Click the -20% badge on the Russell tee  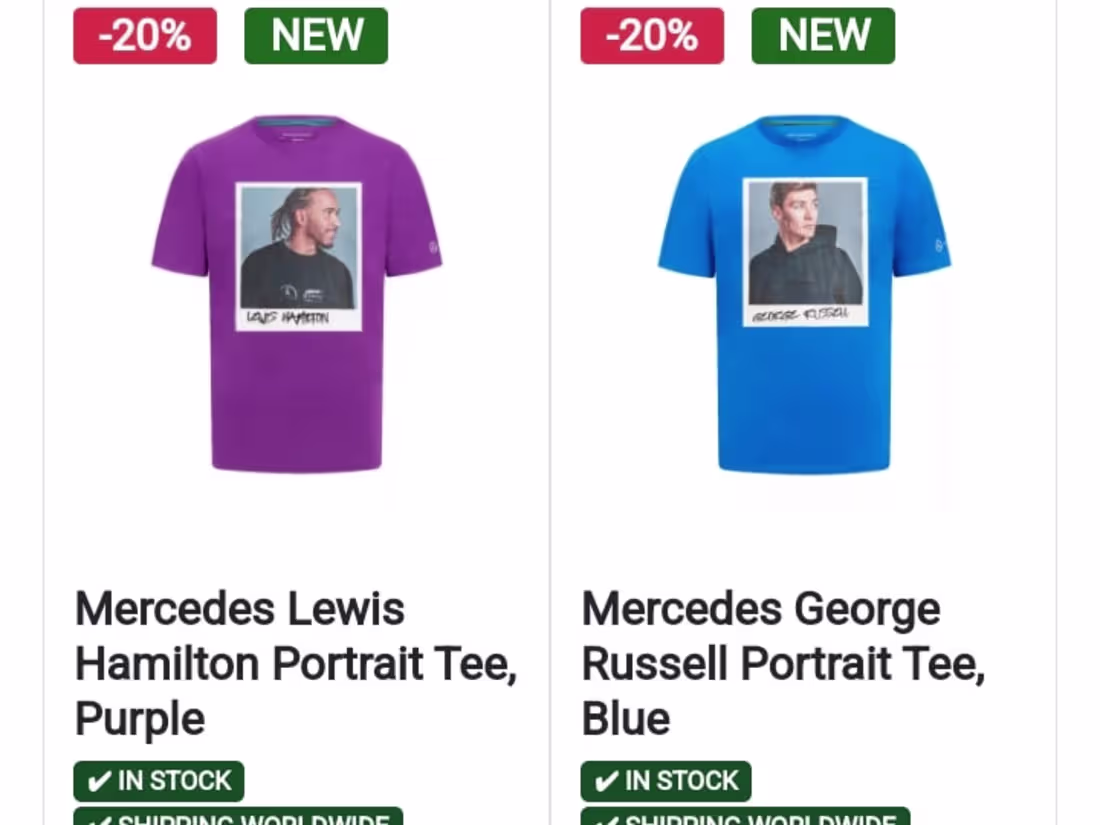point(652,36)
